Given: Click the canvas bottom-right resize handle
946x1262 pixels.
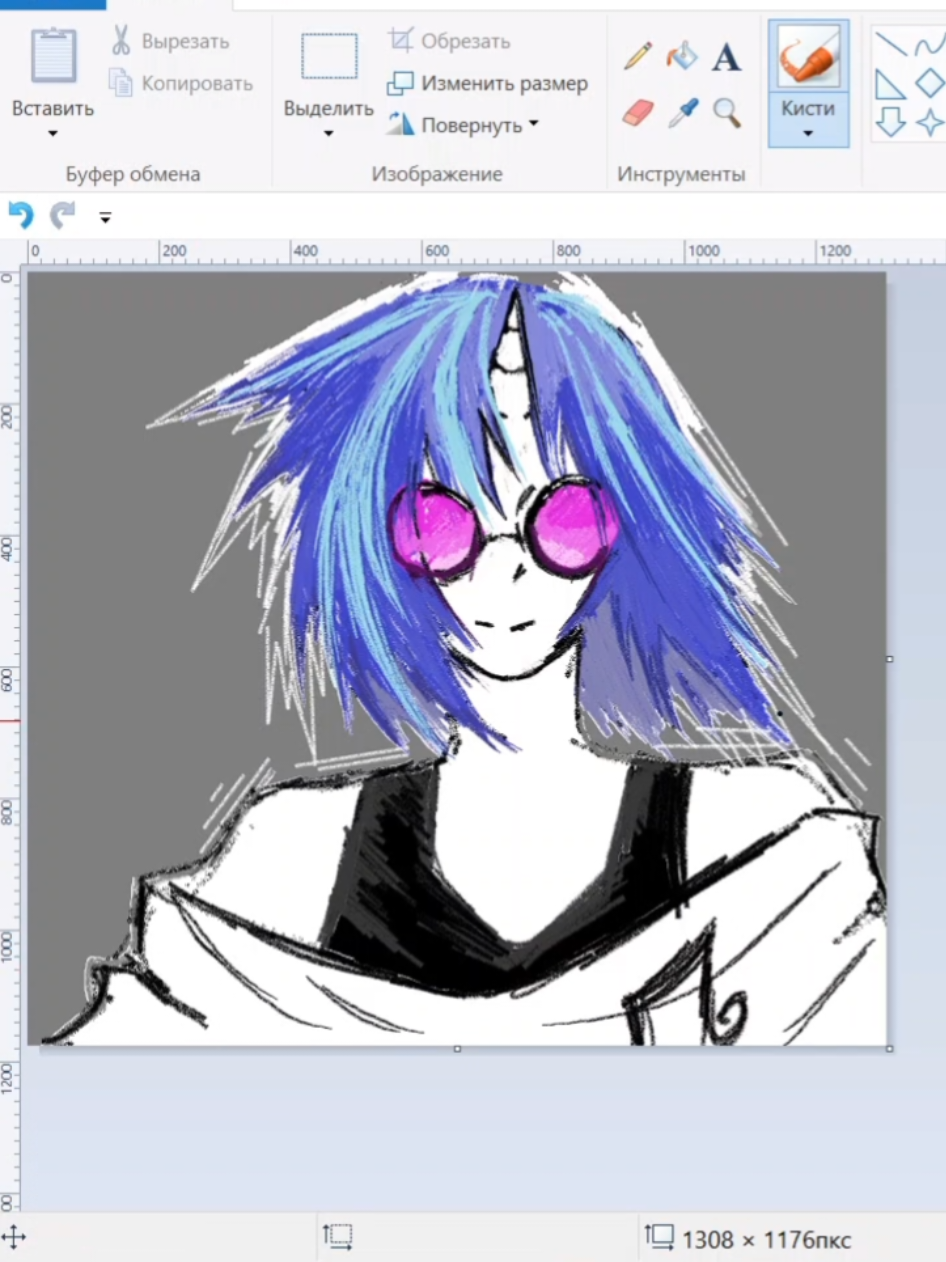Looking at the screenshot, I should click(x=890, y=1048).
